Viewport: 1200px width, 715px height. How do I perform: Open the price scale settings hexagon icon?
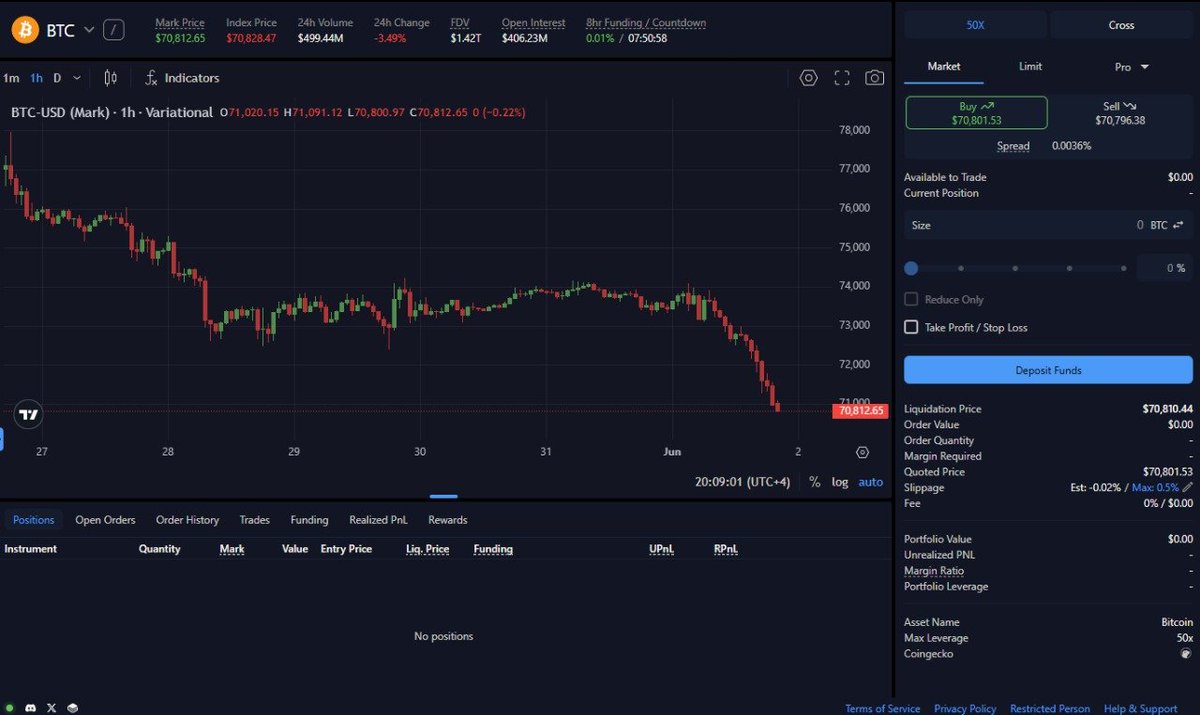point(863,452)
